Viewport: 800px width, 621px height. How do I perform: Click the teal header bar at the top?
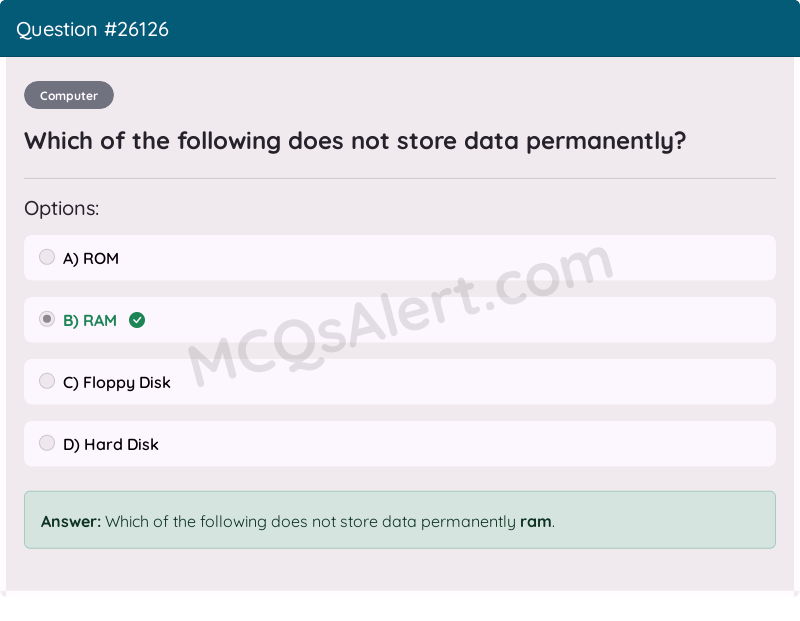[x=400, y=29]
